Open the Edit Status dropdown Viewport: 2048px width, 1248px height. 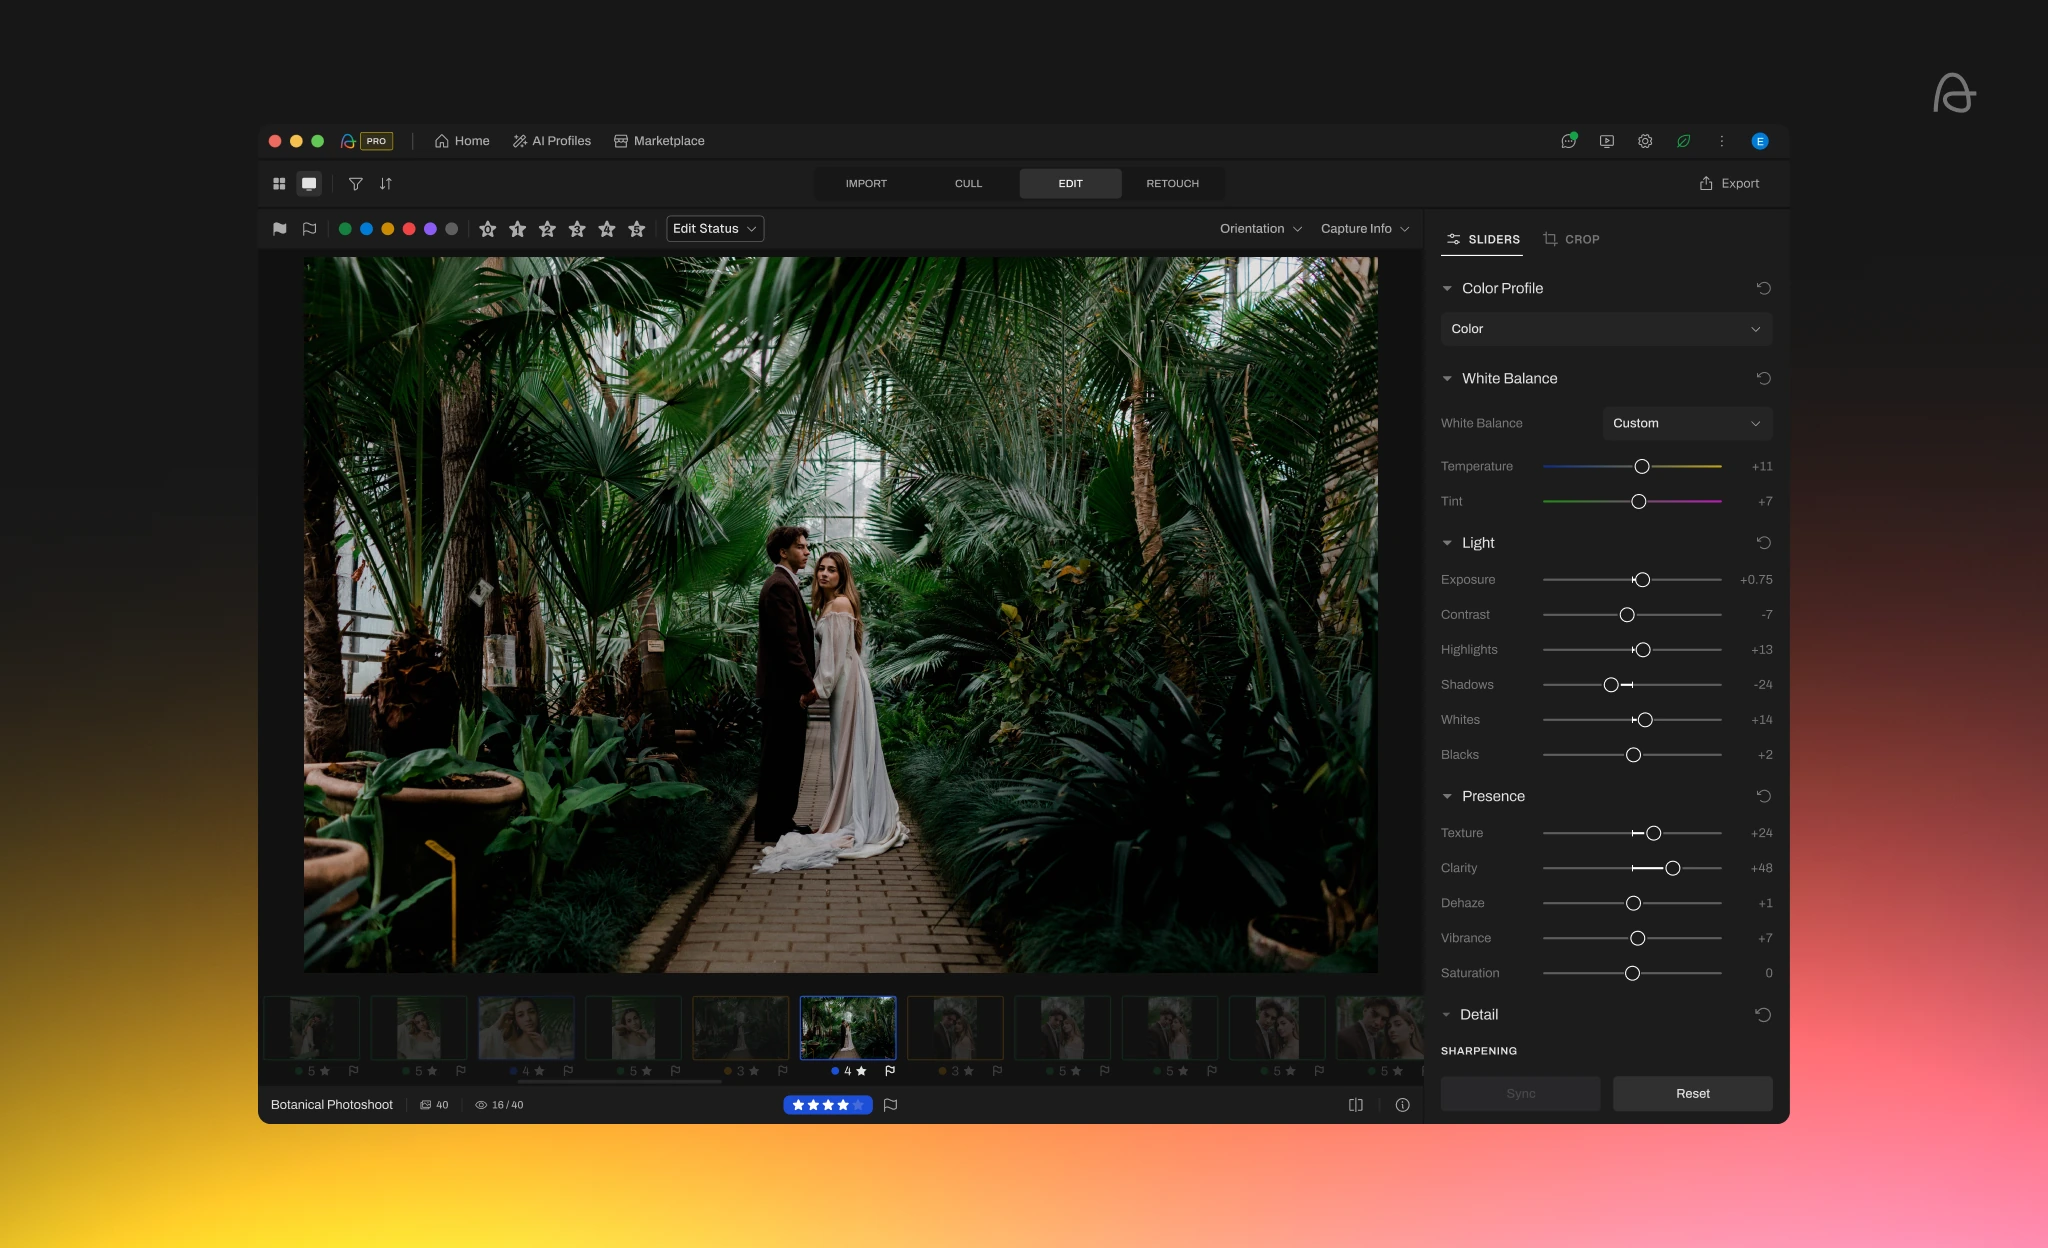[x=714, y=228]
